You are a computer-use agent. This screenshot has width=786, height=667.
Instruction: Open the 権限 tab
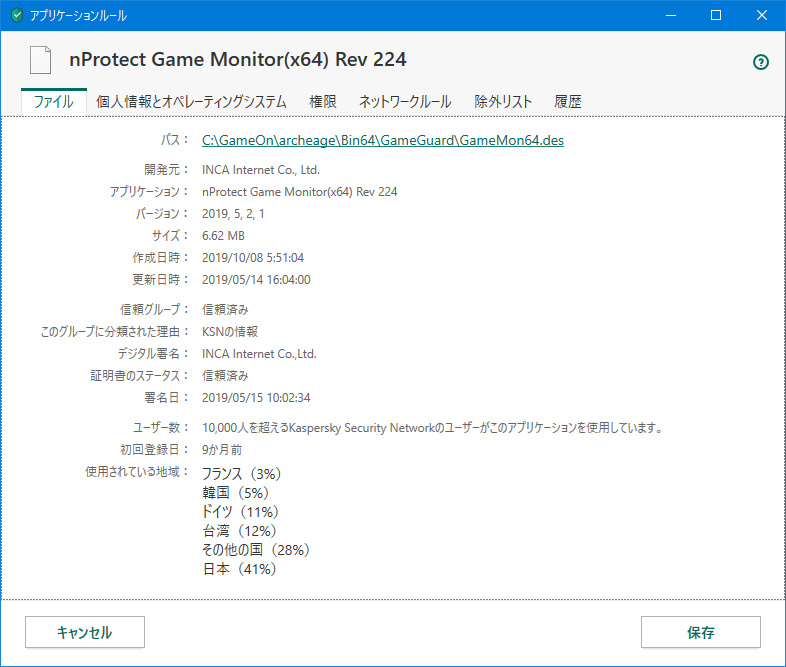pyautogui.click(x=323, y=102)
